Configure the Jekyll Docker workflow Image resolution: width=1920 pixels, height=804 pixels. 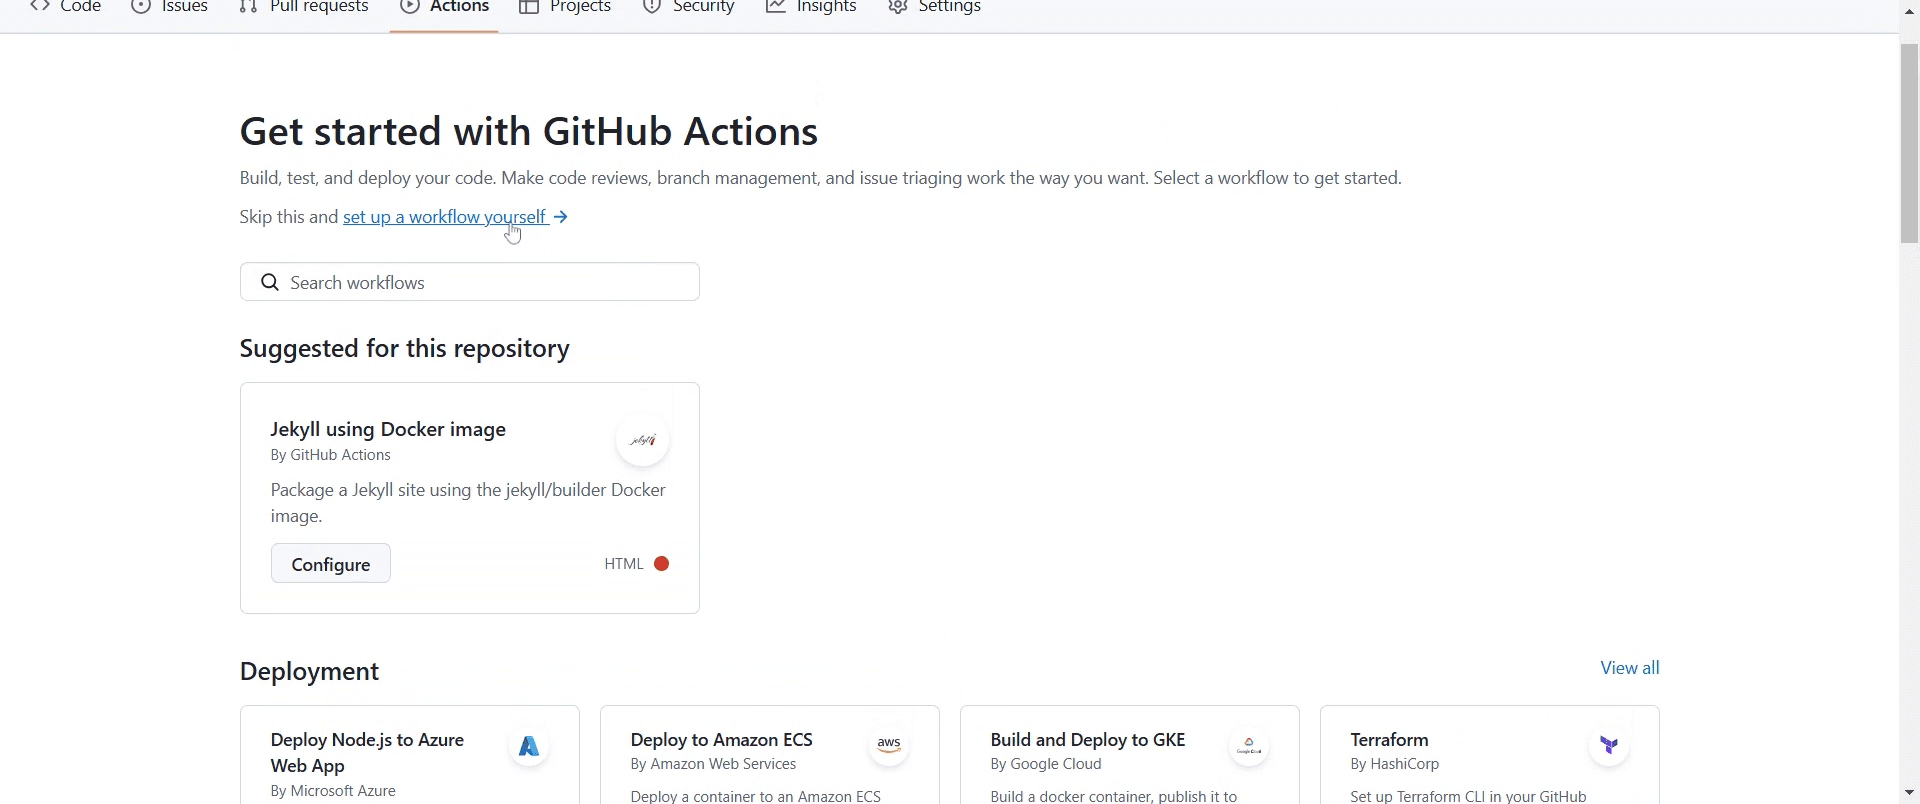coord(331,564)
